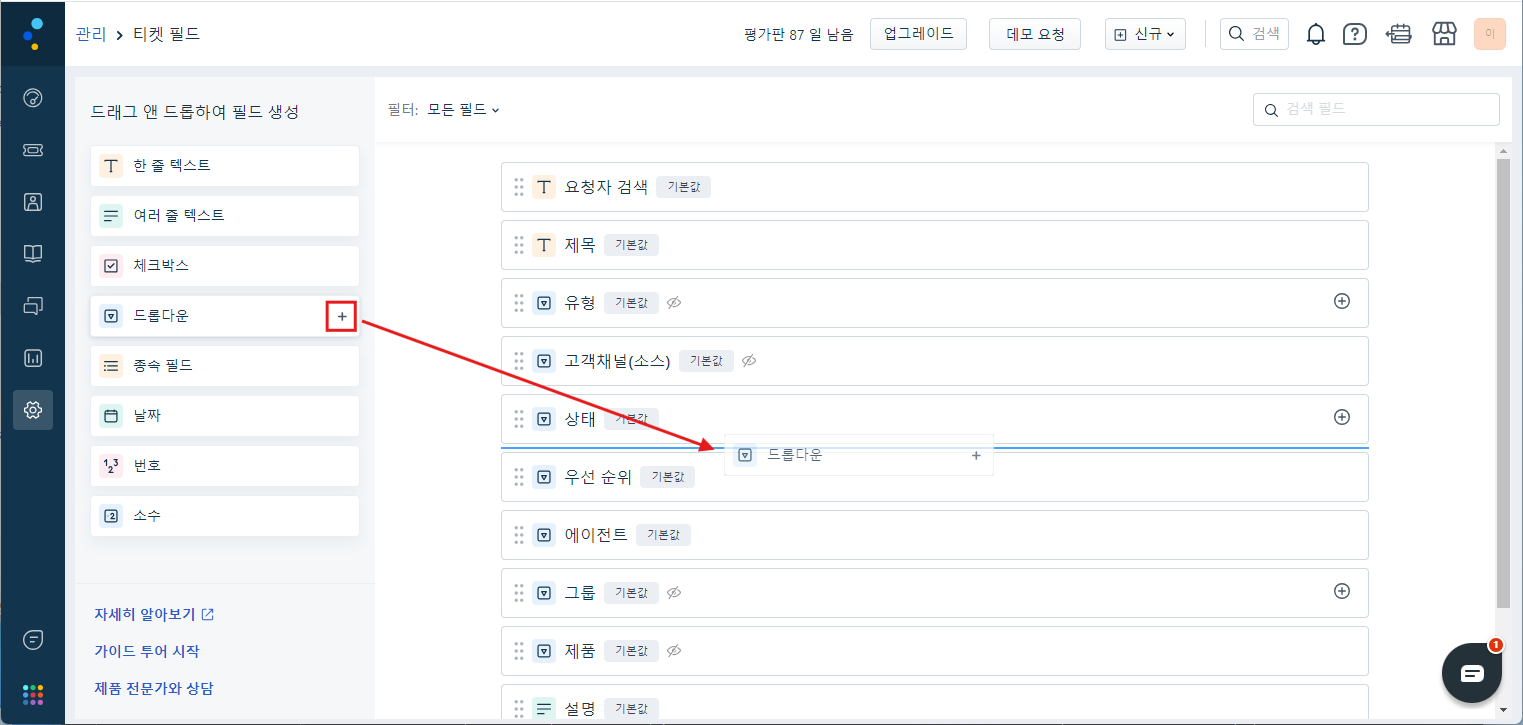The width and height of the screenshot is (1523, 725).
Task: Open the notifications bell icon
Action: click(1316, 34)
